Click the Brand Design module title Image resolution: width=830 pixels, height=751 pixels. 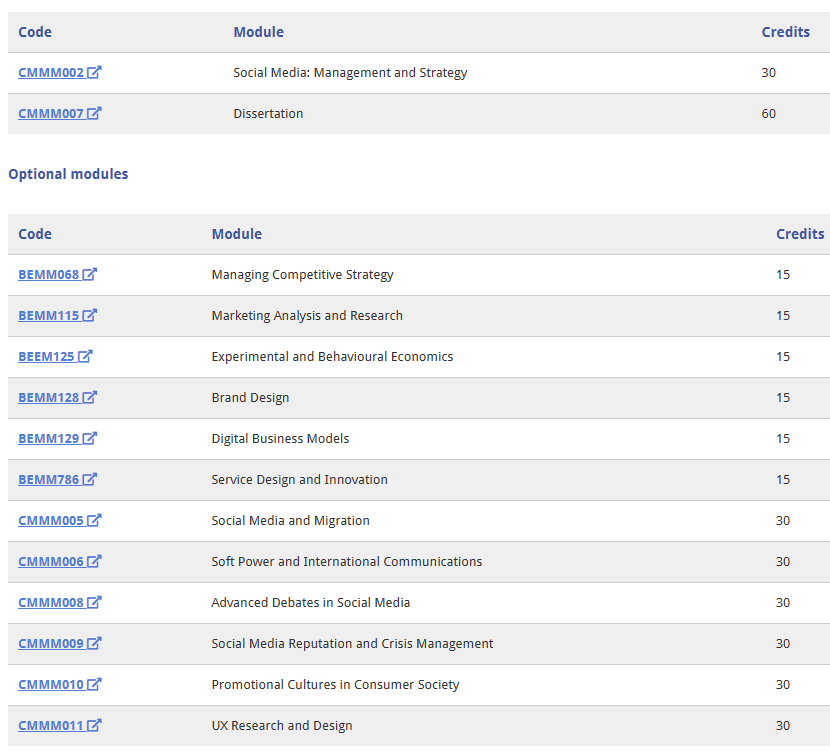click(250, 397)
